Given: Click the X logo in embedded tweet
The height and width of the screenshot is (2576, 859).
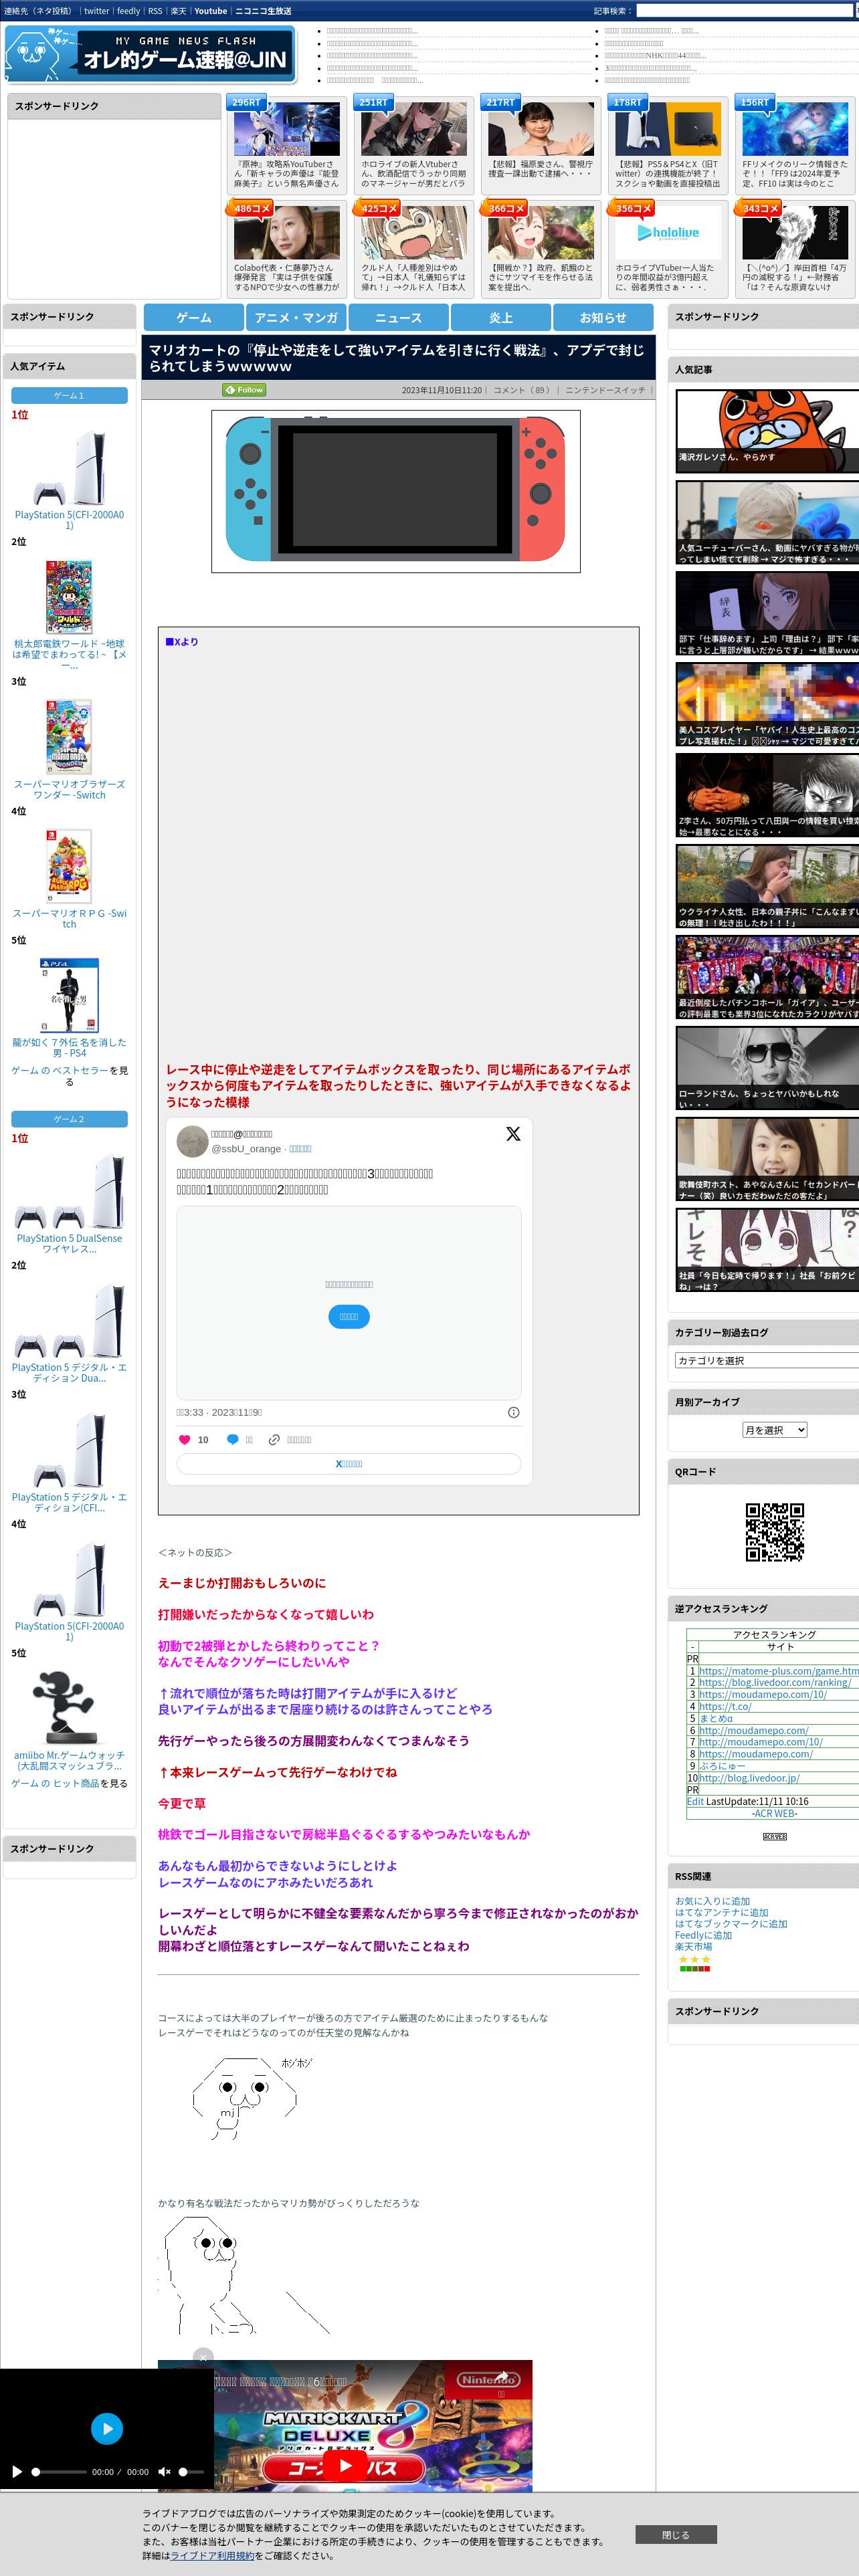Looking at the screenshot, I should coord(513,1133).
